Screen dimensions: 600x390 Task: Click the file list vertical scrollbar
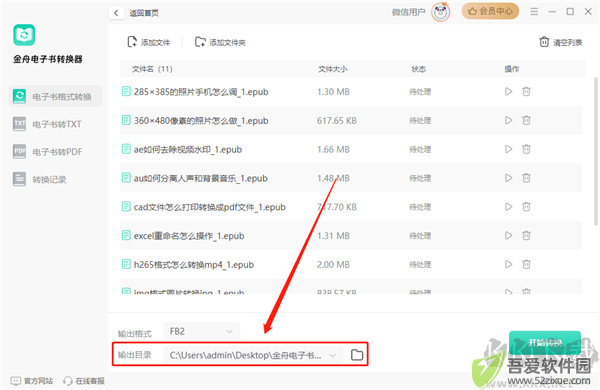[x=595, y=151]
